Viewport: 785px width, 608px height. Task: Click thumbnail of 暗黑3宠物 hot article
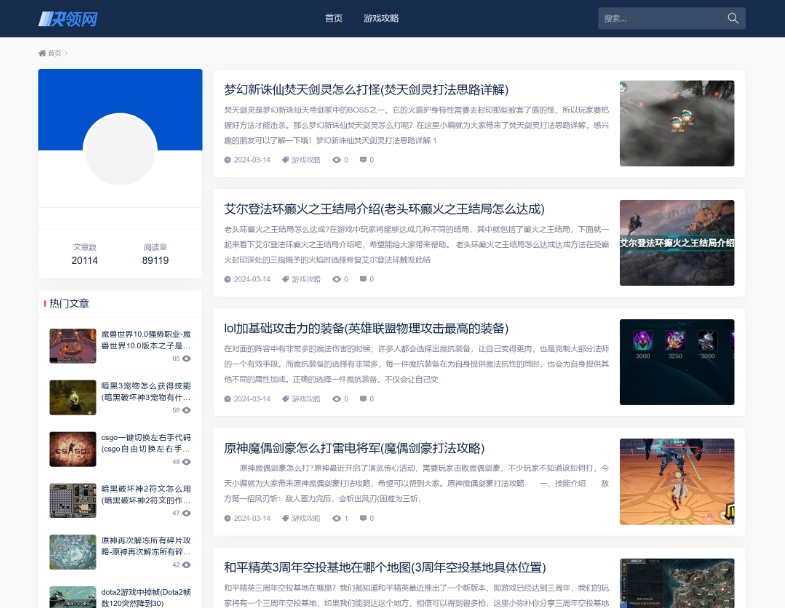coord(73,398)
